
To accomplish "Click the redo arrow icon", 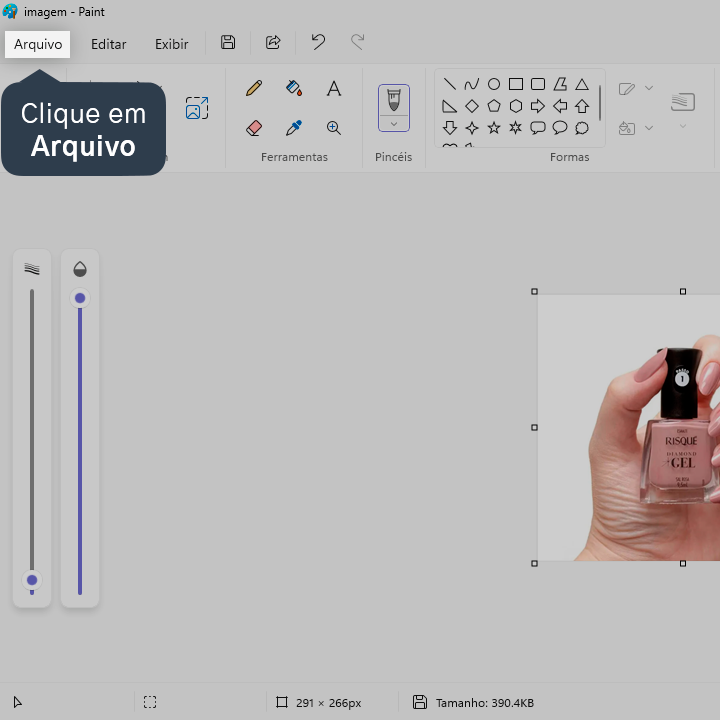I will (358, 42).
